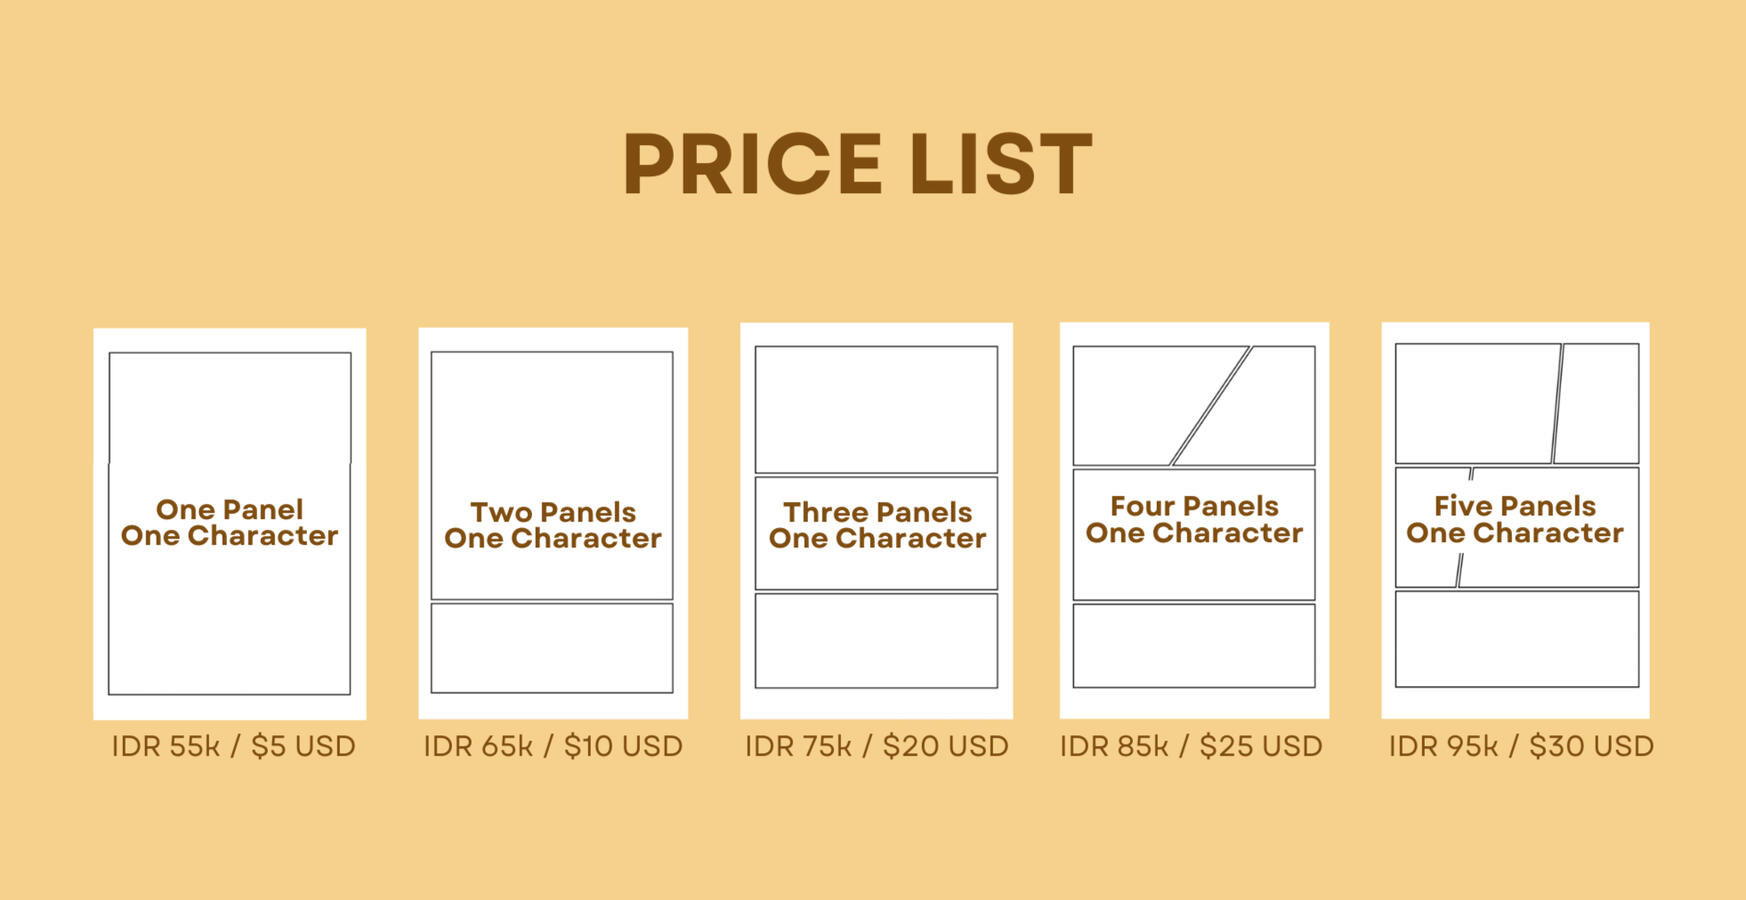This screenshot has height=900, width=1746.
Task: Click top-left panel of Five Panels layout
Action: click(x=1475, y=403)
